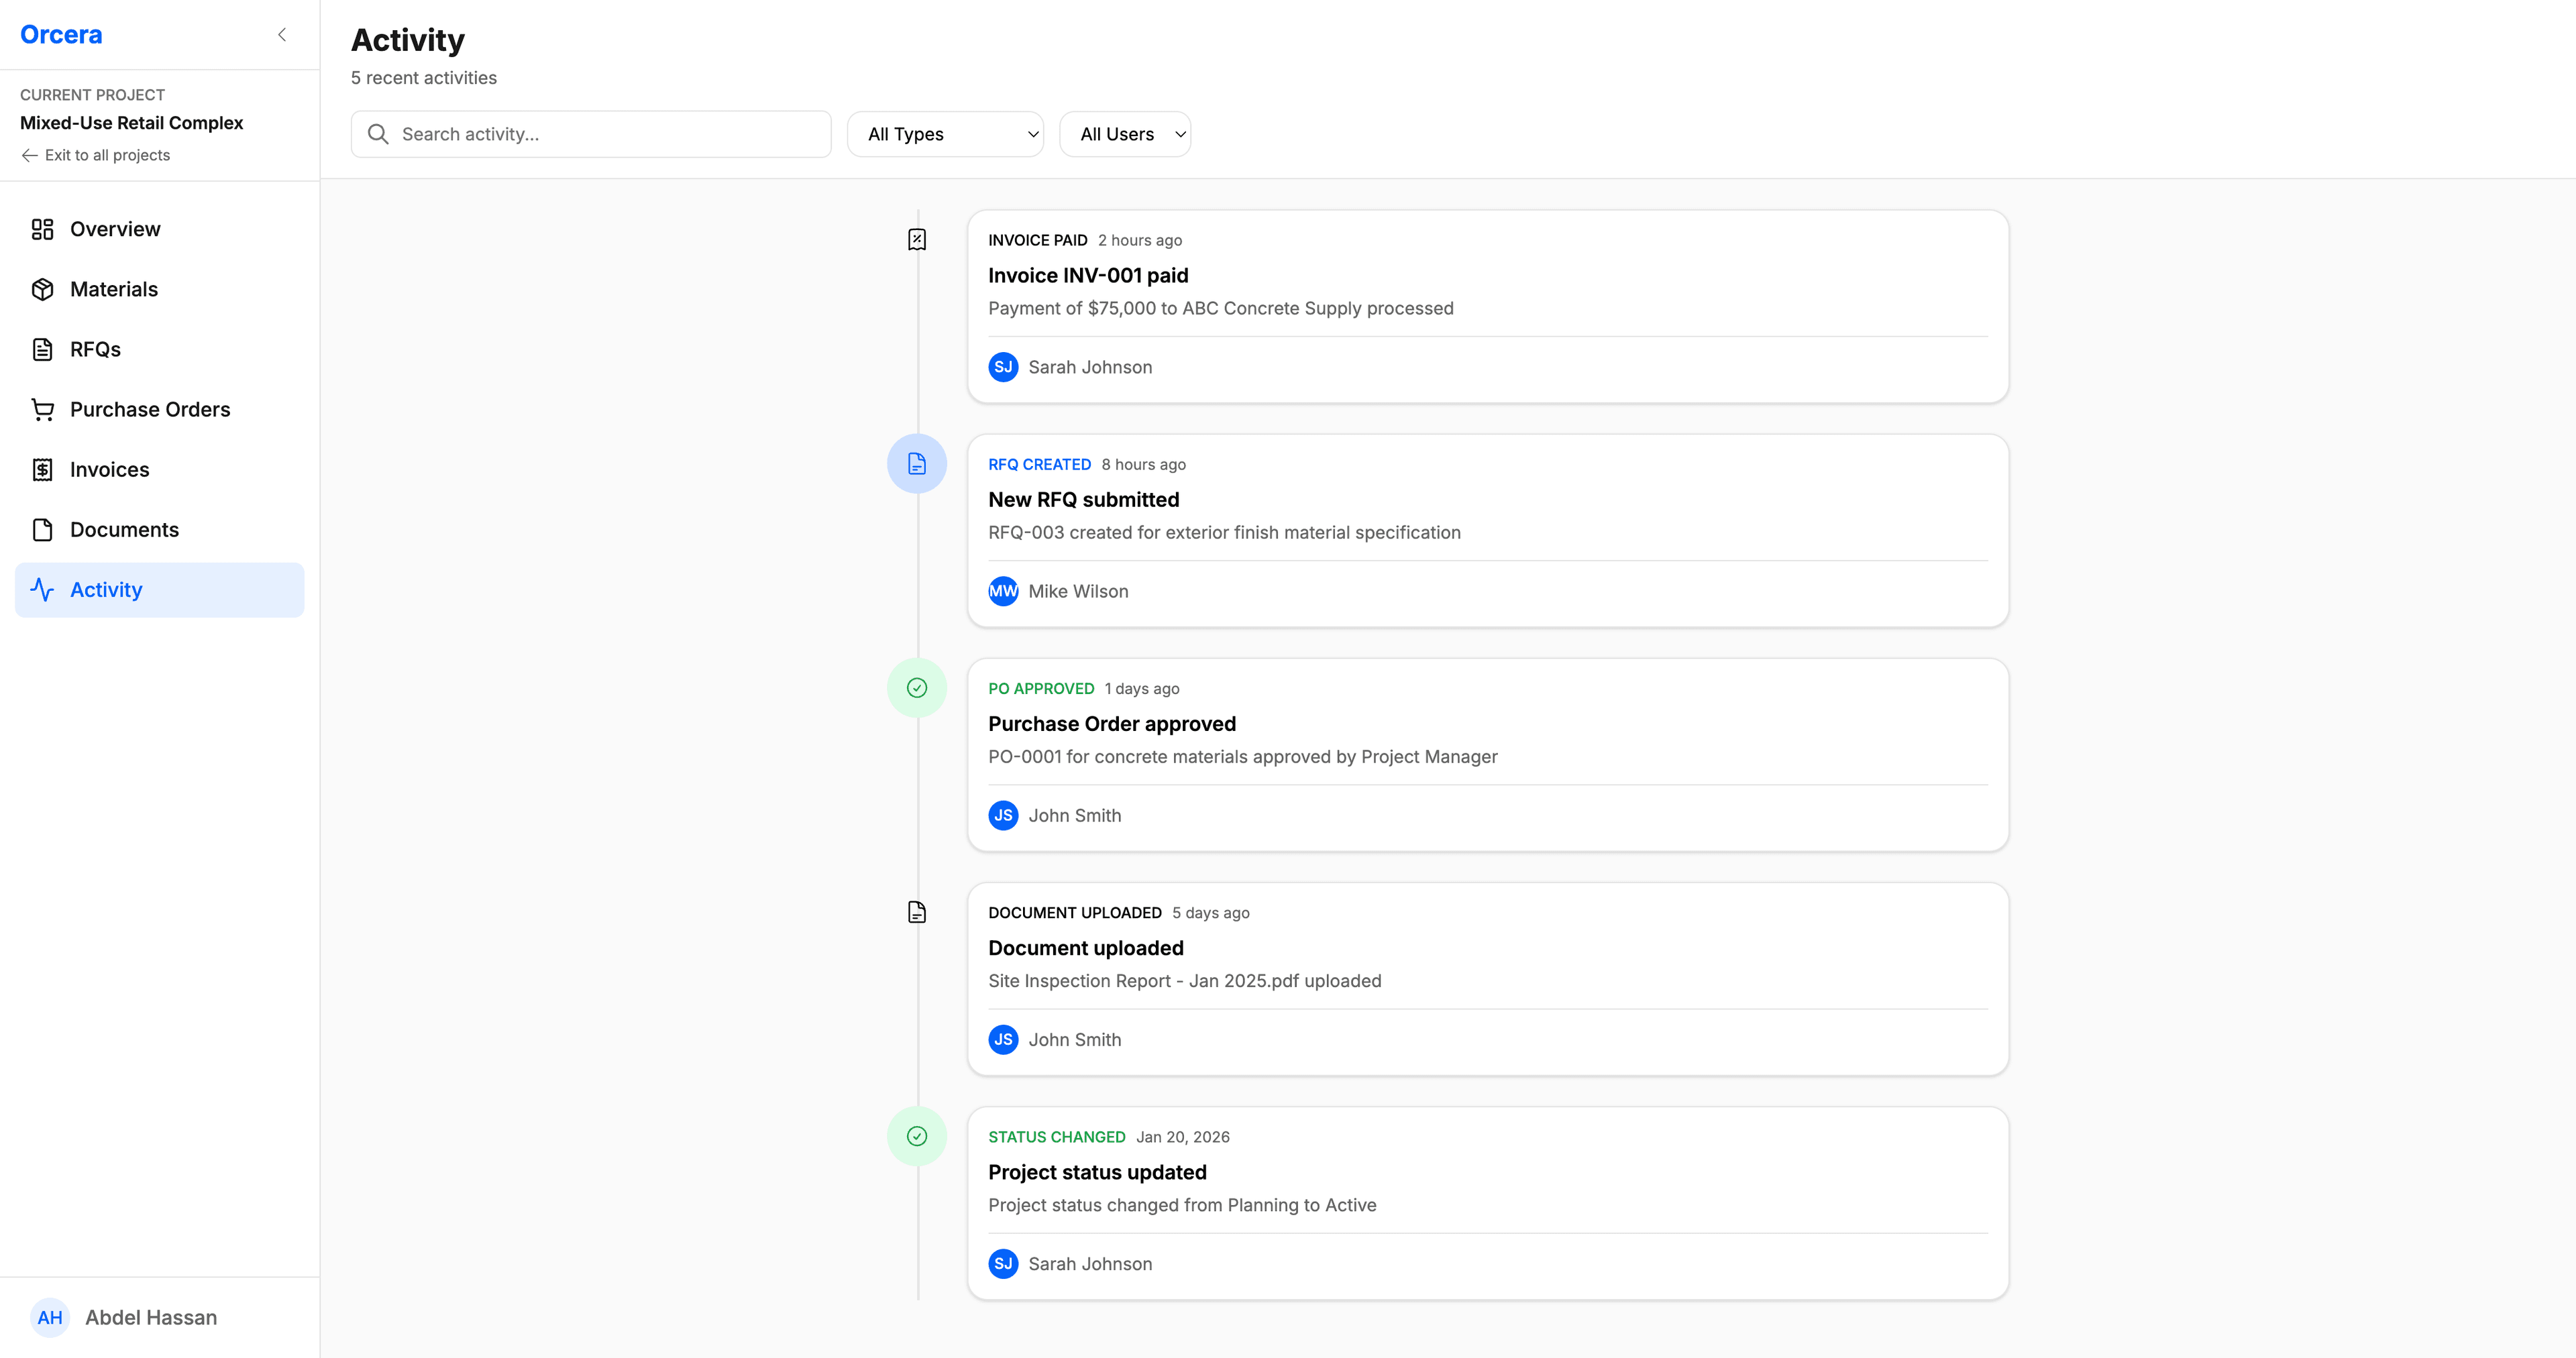Click the Documents file icon

click(42, 529)
